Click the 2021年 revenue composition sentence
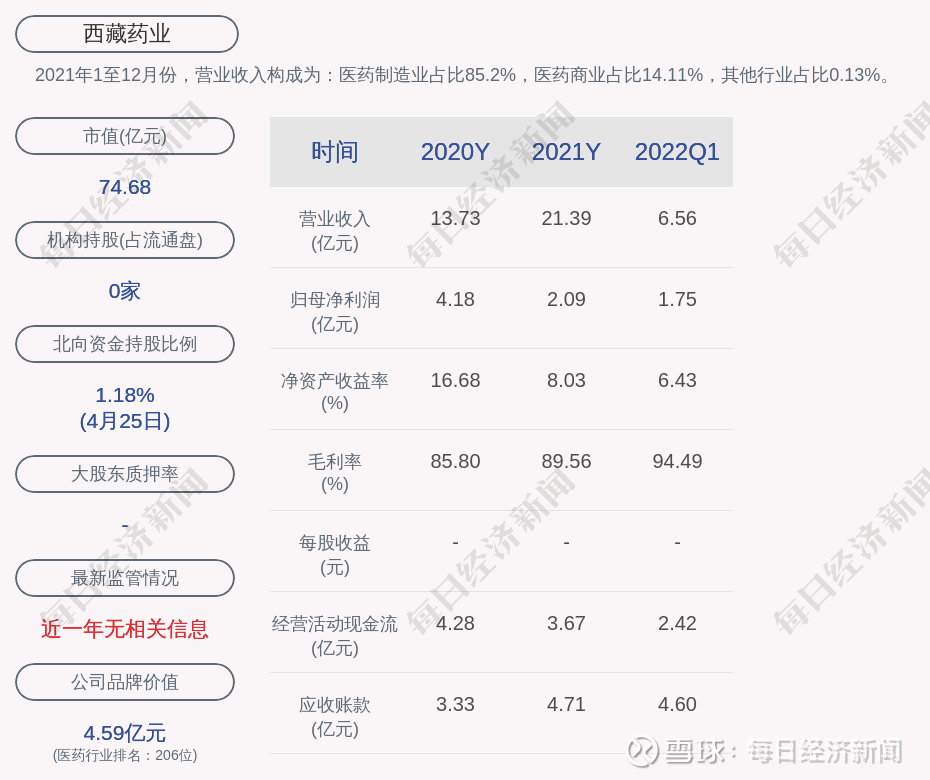This screenshot has width=930, height=780. (463, 75)
